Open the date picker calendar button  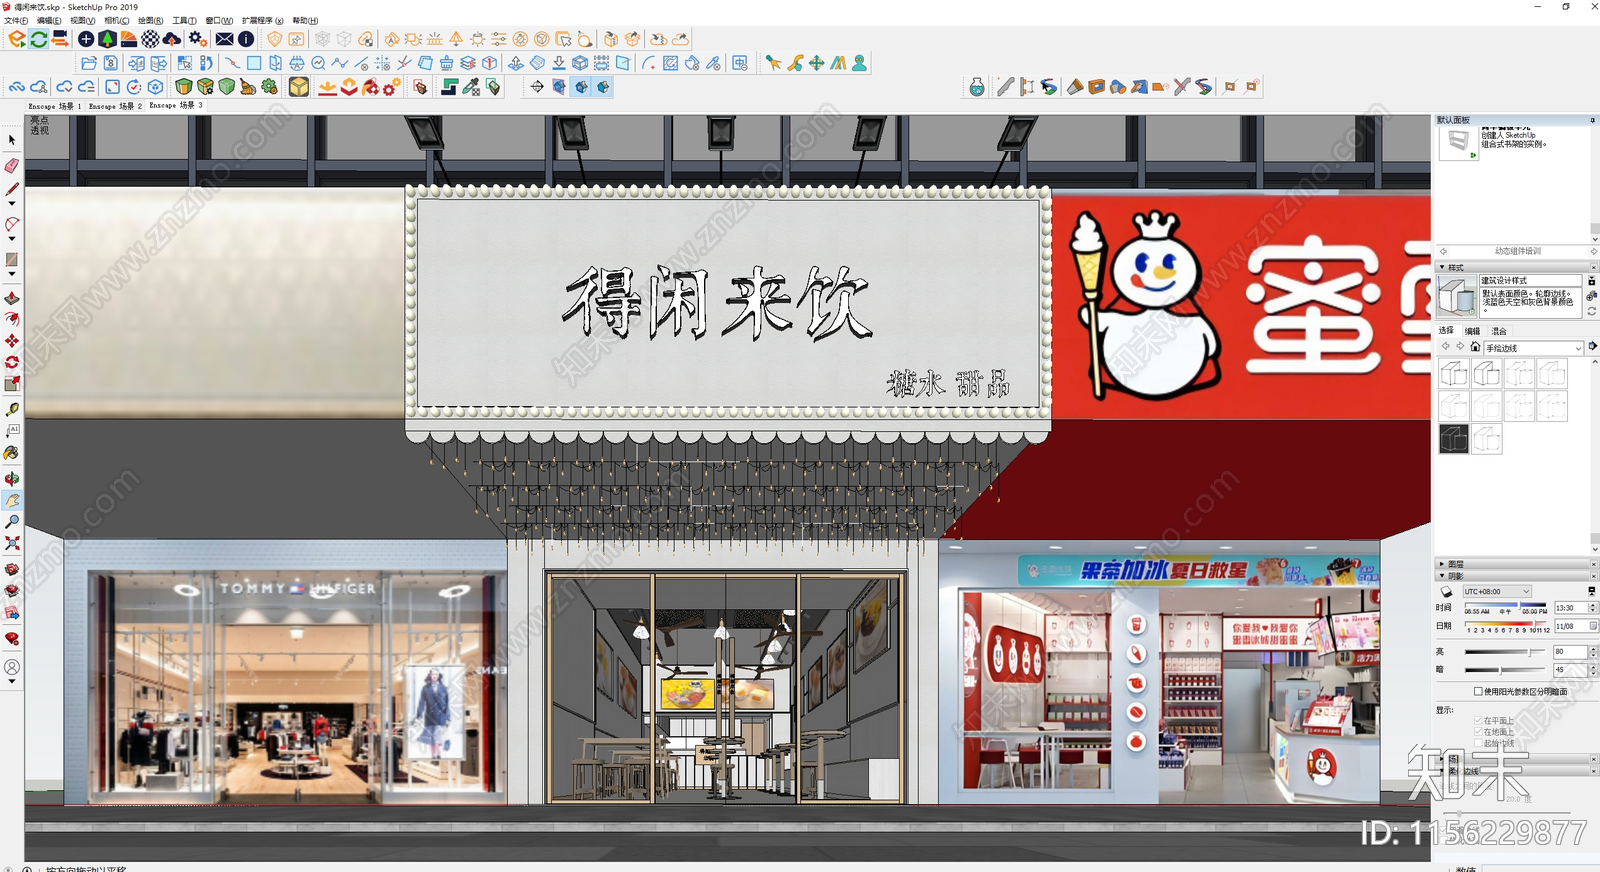[1593, 626]
